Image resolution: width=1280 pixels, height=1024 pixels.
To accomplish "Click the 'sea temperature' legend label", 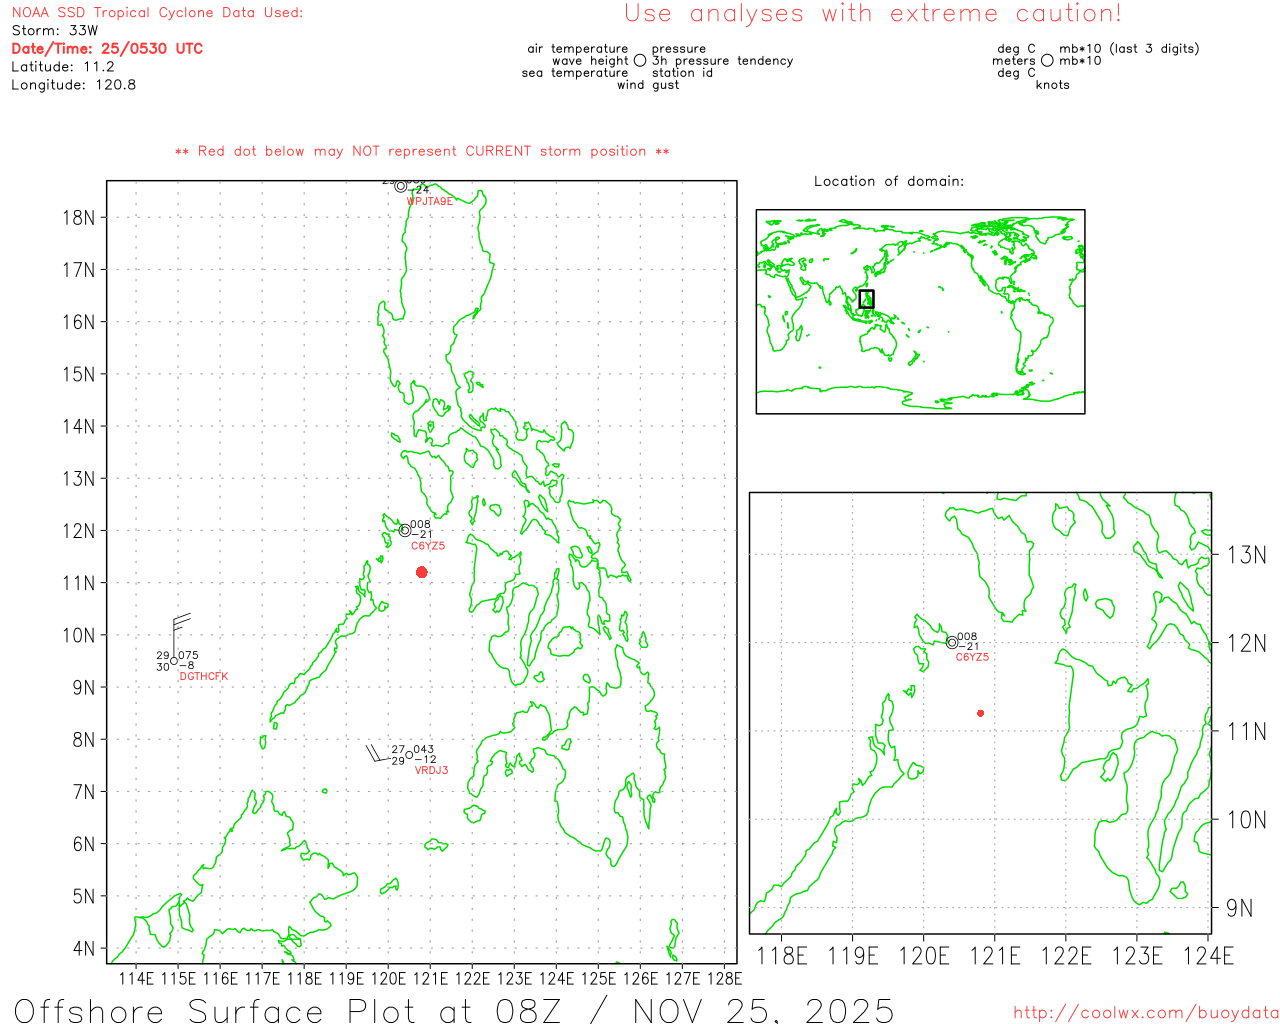I will (575, 73).
